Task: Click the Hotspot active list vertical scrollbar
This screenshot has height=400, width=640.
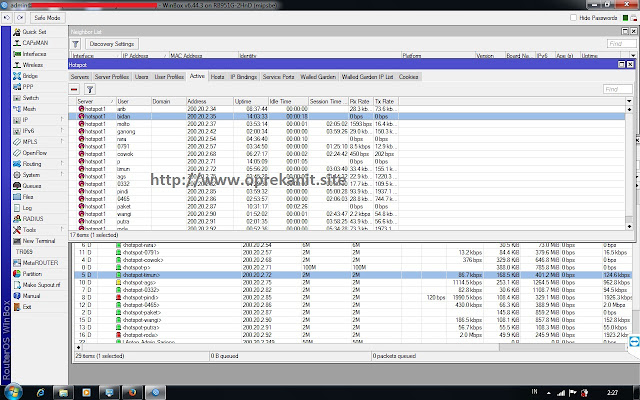Action: [x=629, y=167]
